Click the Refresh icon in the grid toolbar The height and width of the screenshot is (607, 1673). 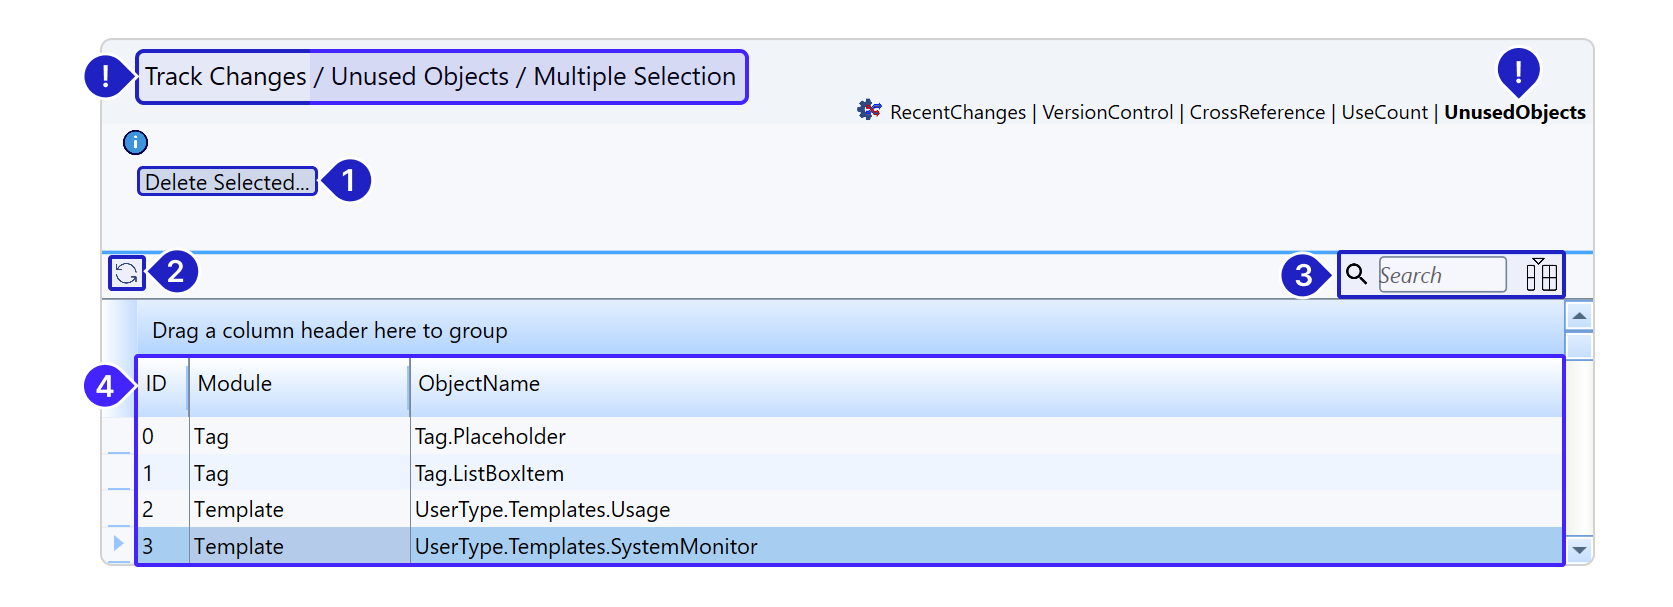point(127,273)
